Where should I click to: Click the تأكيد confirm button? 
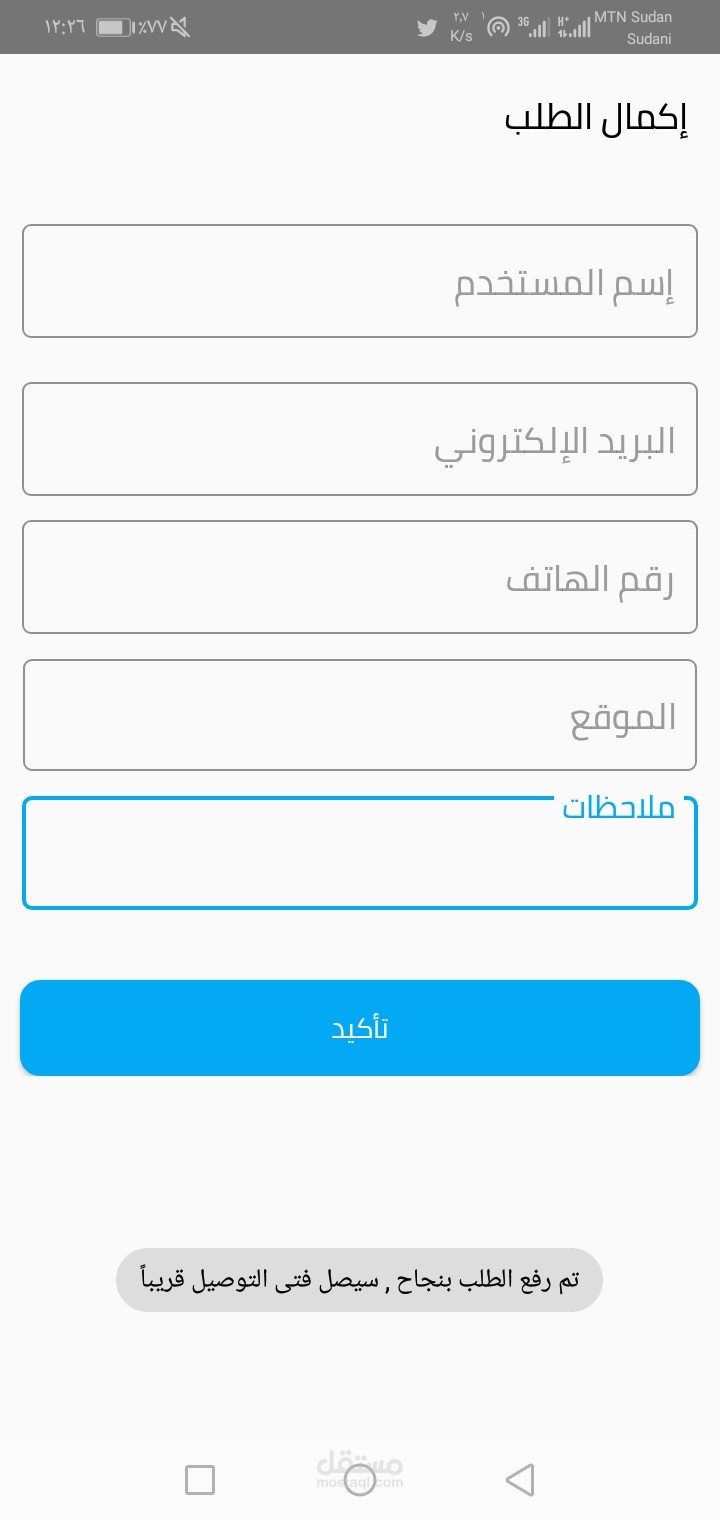point(360,1028)
